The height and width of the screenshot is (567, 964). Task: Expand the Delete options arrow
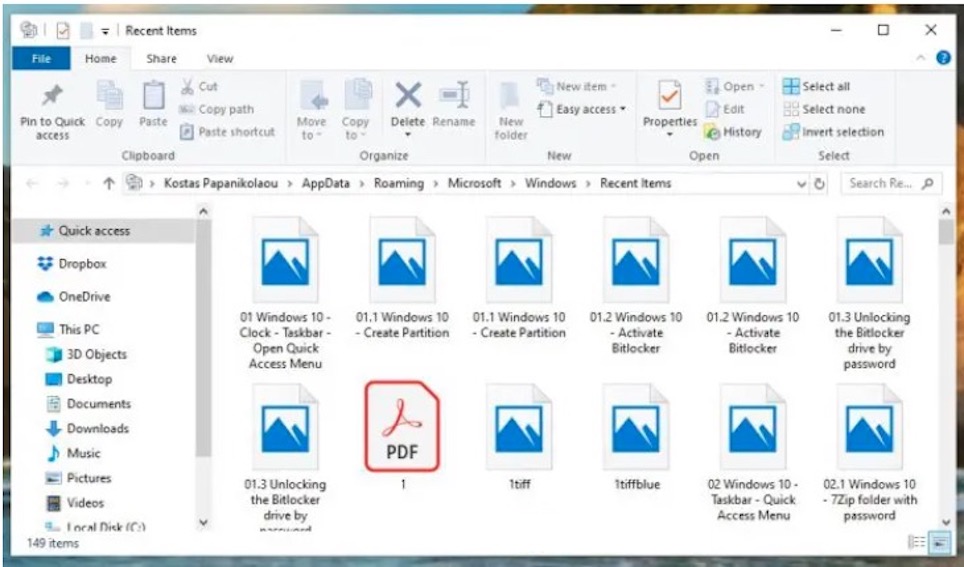[408, 135]
